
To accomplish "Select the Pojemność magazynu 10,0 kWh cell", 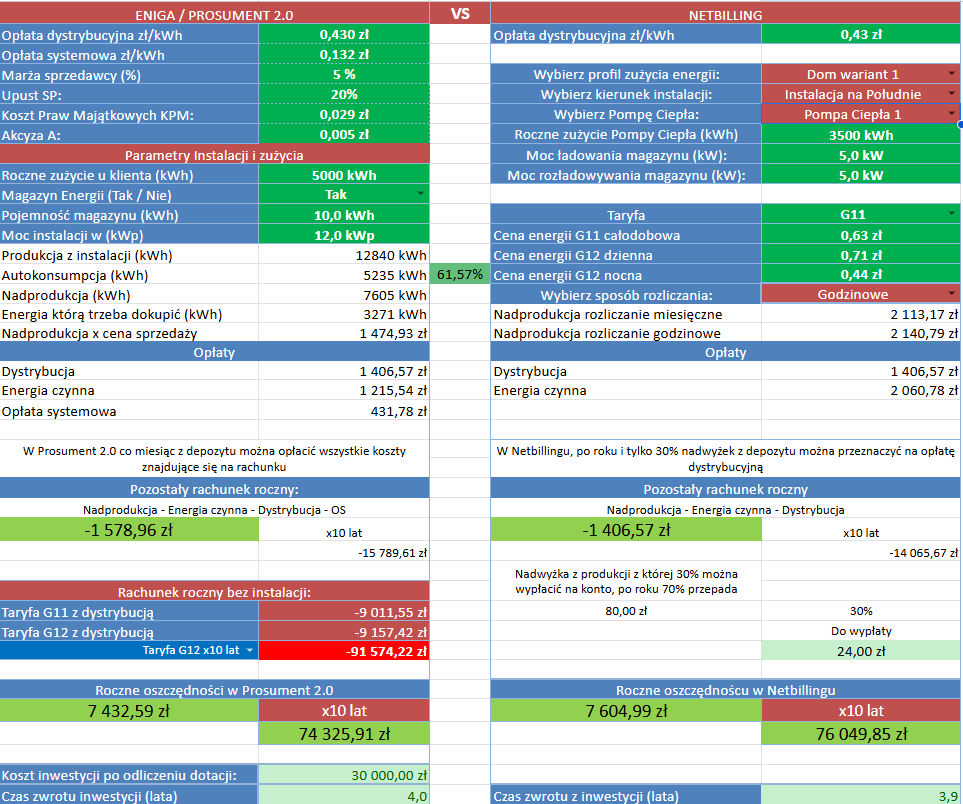I will click(x=344, y=215).
